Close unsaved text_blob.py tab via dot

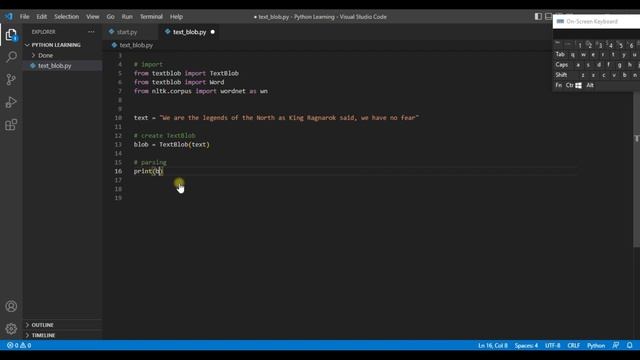point(213,32)
